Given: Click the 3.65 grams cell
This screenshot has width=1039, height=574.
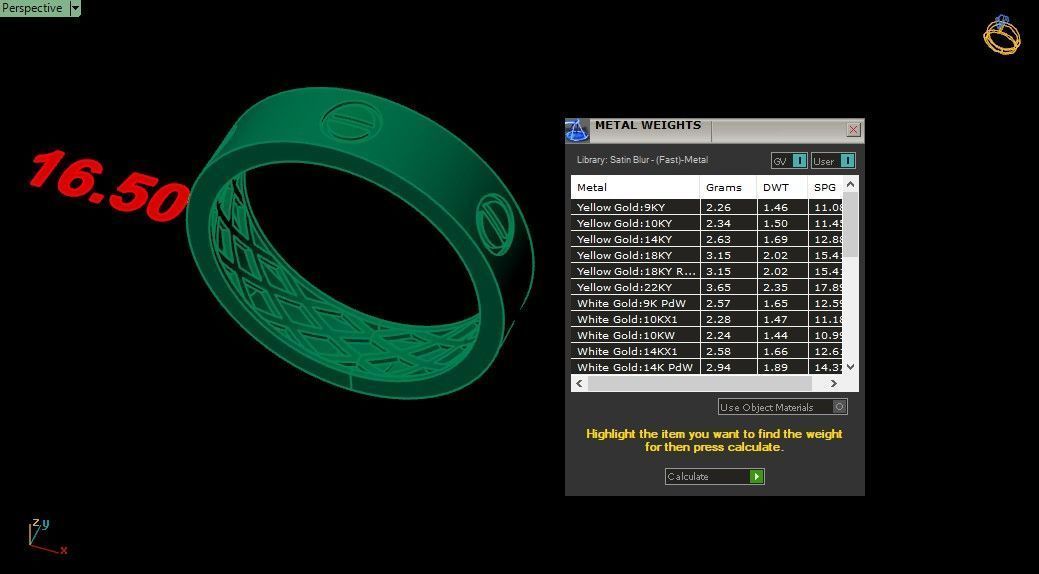Looking at the screenshot, I should (728, 287).
